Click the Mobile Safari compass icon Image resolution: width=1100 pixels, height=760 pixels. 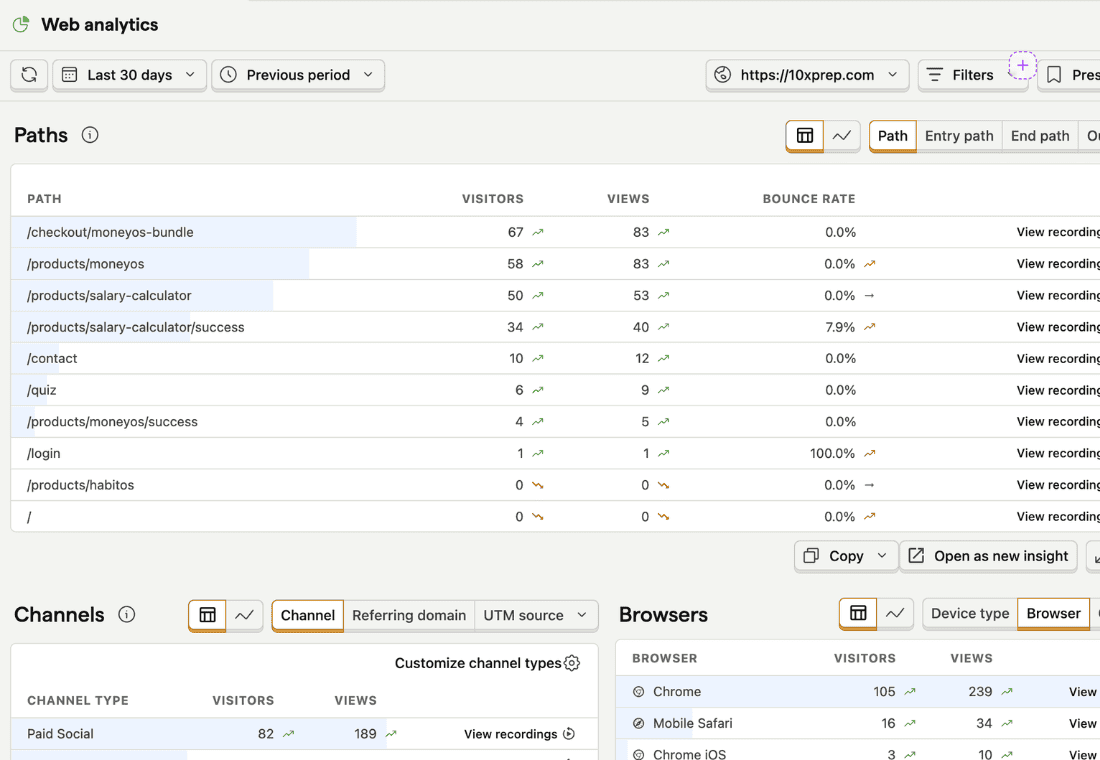coord(638,724)
